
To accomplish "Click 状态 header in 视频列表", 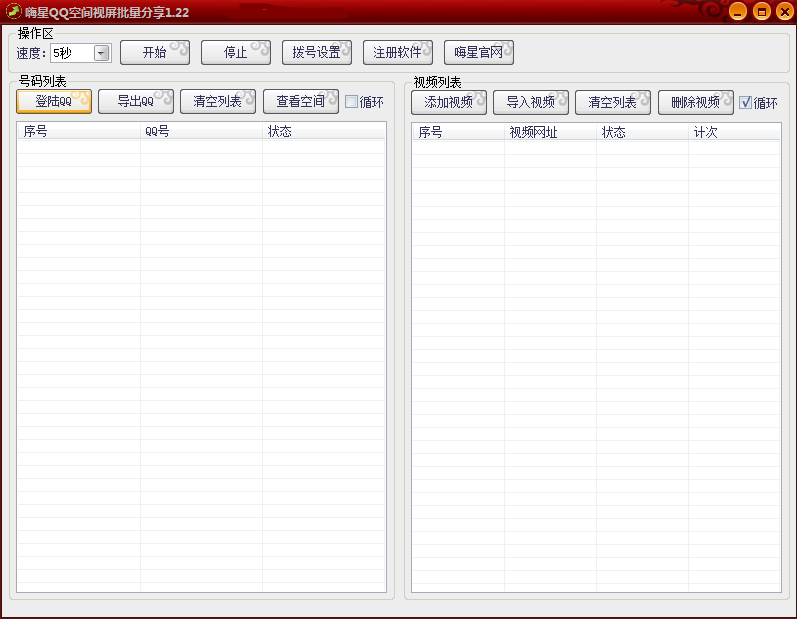I will pyautogui.click(x=642, y=132).
